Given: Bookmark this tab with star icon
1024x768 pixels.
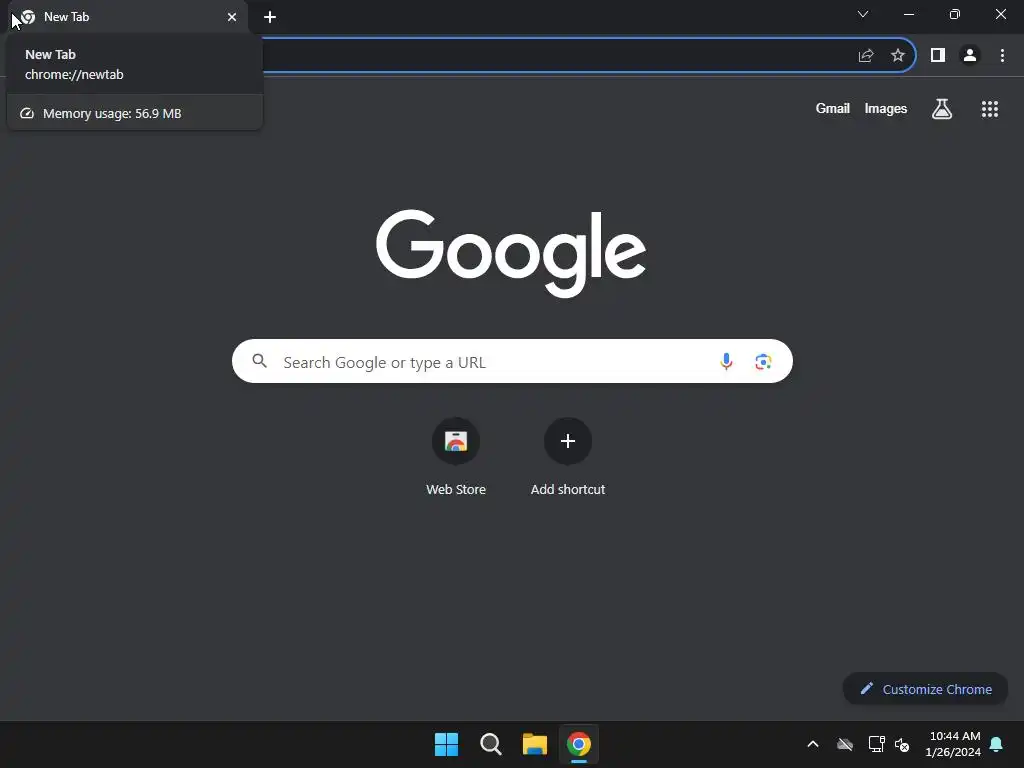Looking at the screenshot, I should pyautogui.click(x=898, y=56).
